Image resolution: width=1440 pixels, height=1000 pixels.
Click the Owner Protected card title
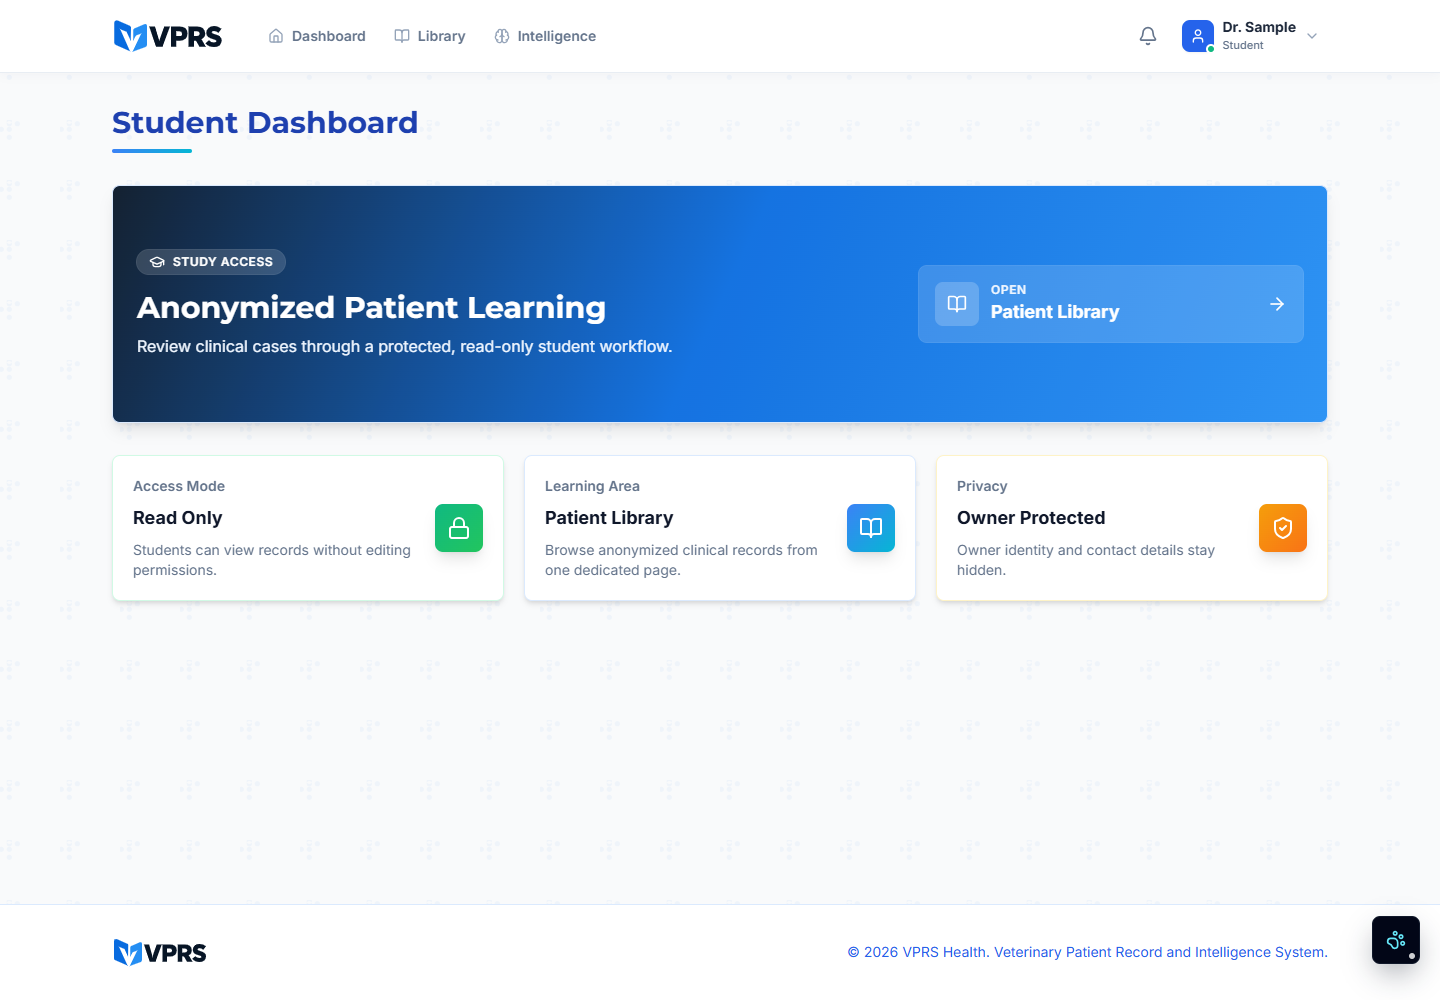point(1031,518)
